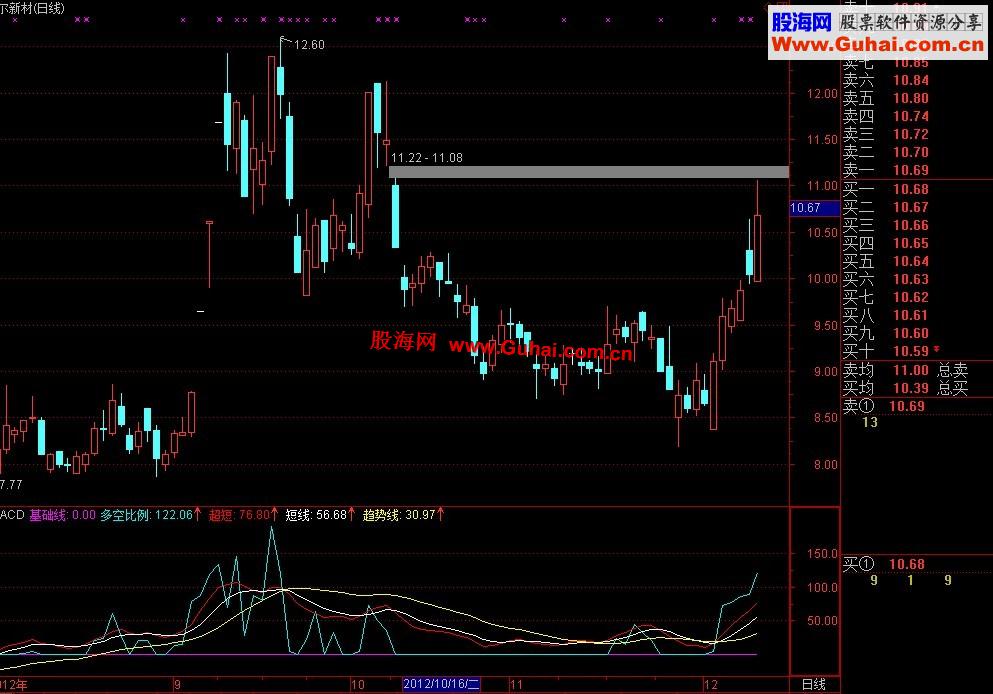The image size is (993, 694).
Task: Click the 11.50 price axis label
Action: pyautogui.click(x=822, y=140)
